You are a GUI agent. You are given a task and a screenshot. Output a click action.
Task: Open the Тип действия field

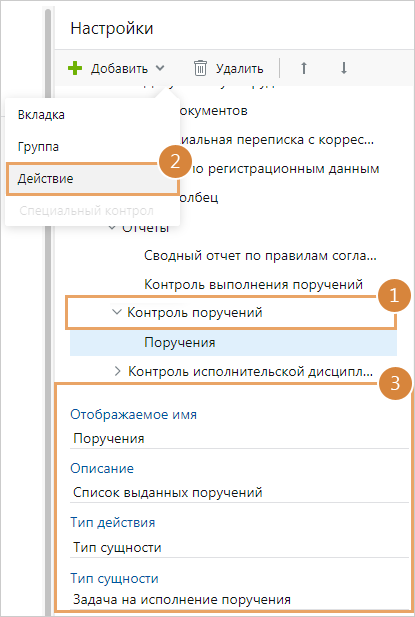[240, 547]
